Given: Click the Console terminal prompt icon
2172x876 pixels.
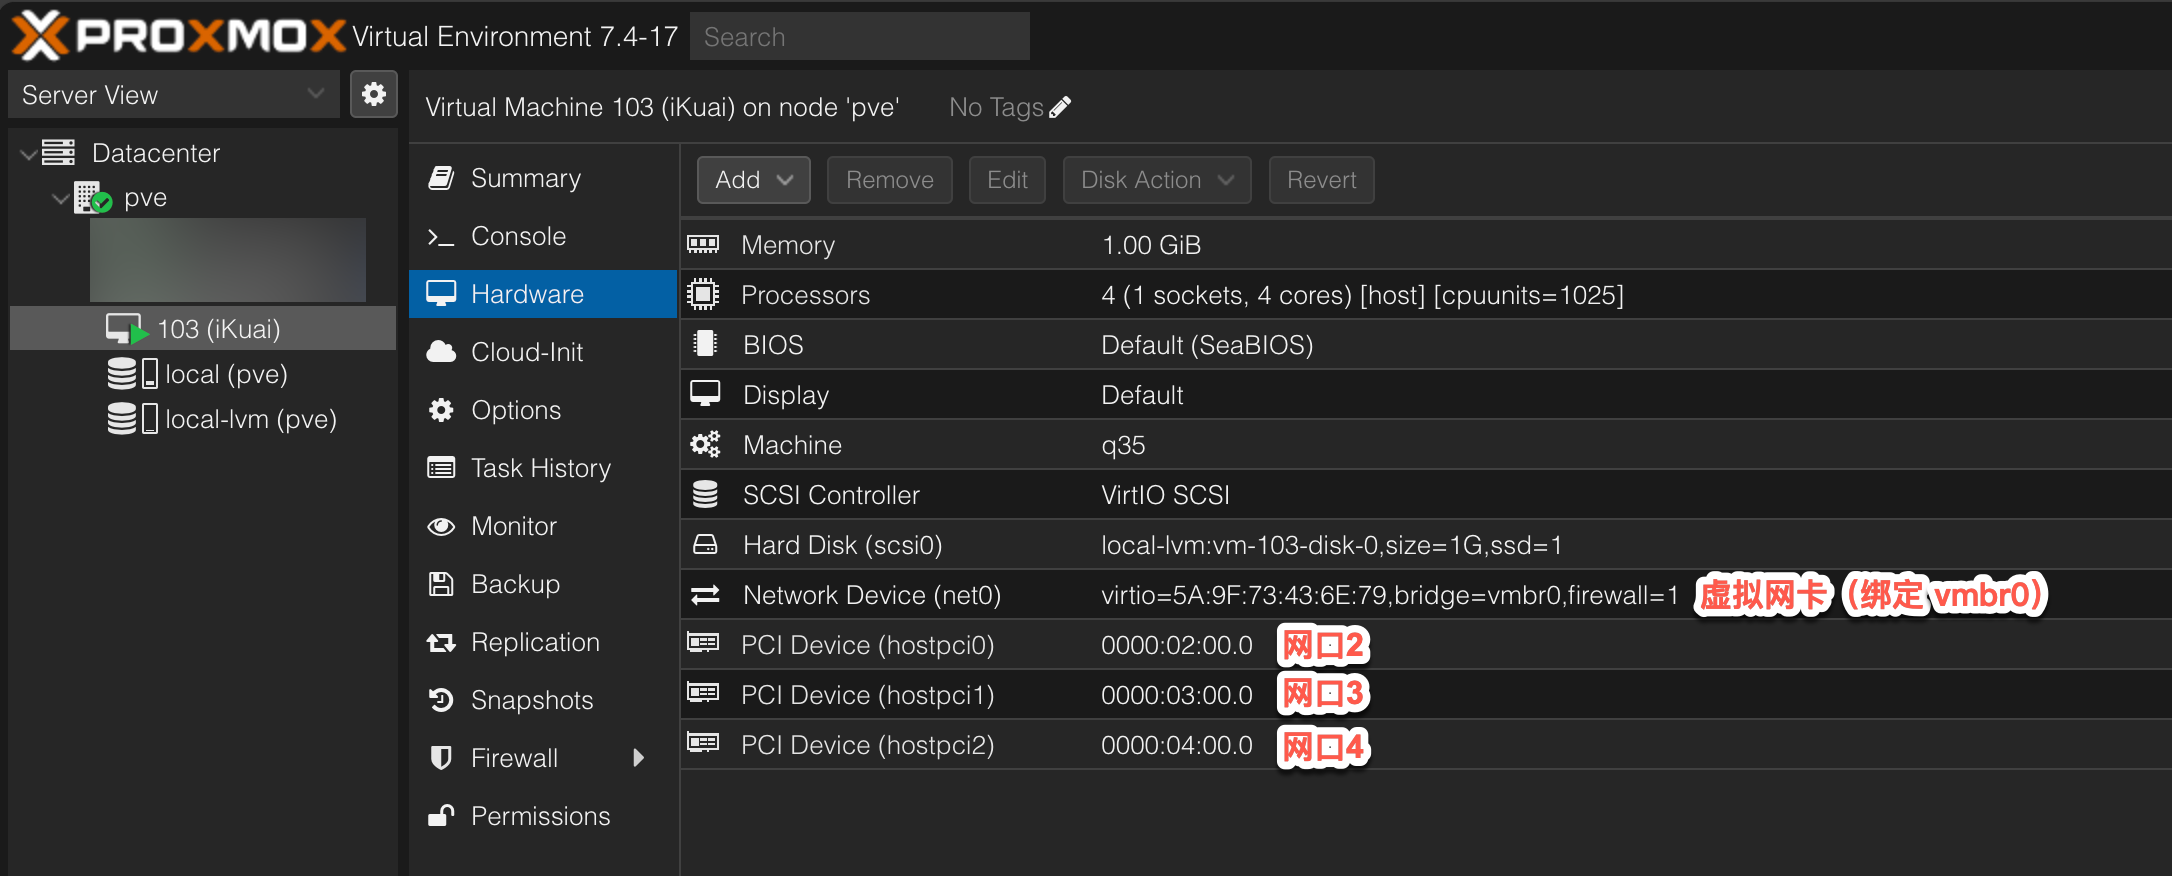Looking at the screenshot, I should [441, 236].
